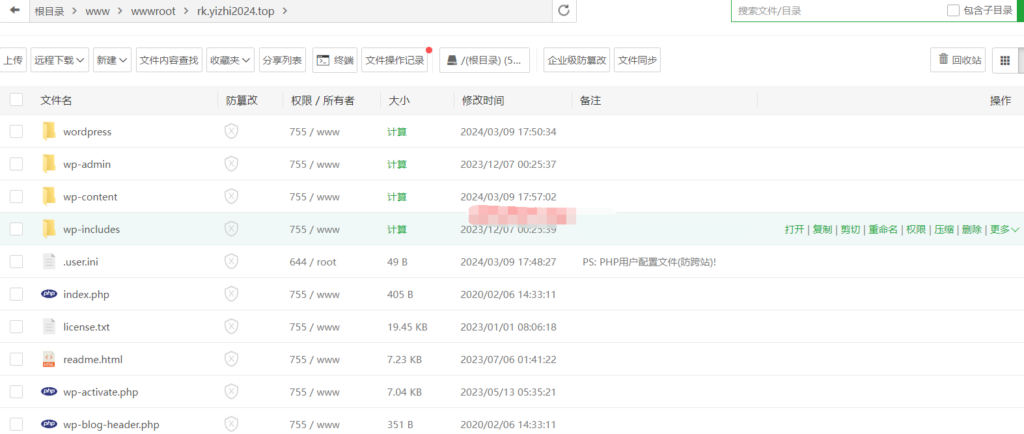Tick the checkbox for wp-content folder
This screenshot has height=434, width=1024.
click(x=16, y=196)
